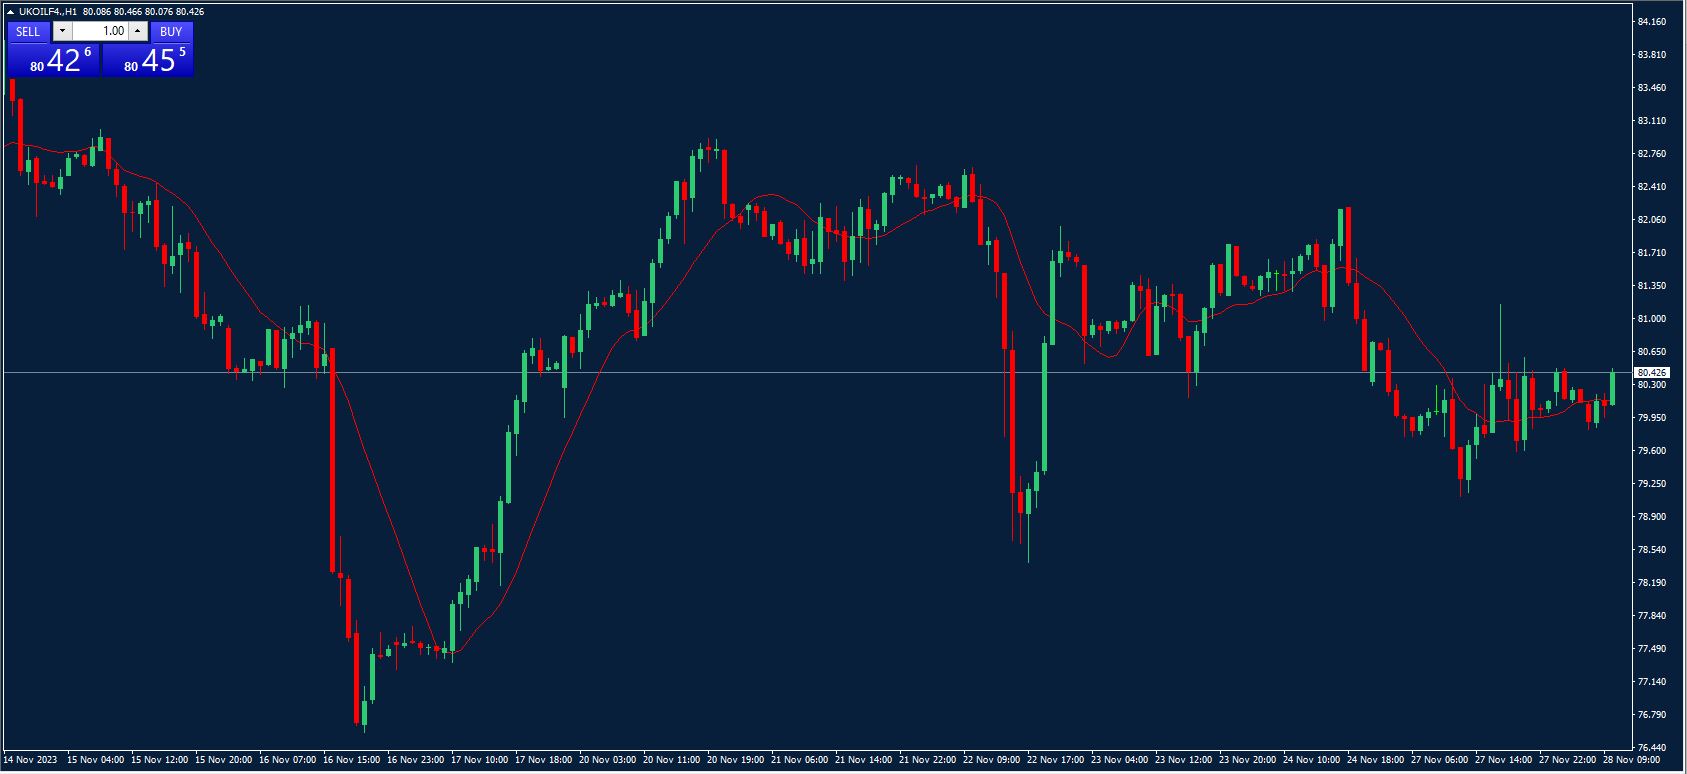The height and width of the screenshot is (774, 1687).
Task: Click the 21 Nov 14:00 time label
Action: [864, 760]
